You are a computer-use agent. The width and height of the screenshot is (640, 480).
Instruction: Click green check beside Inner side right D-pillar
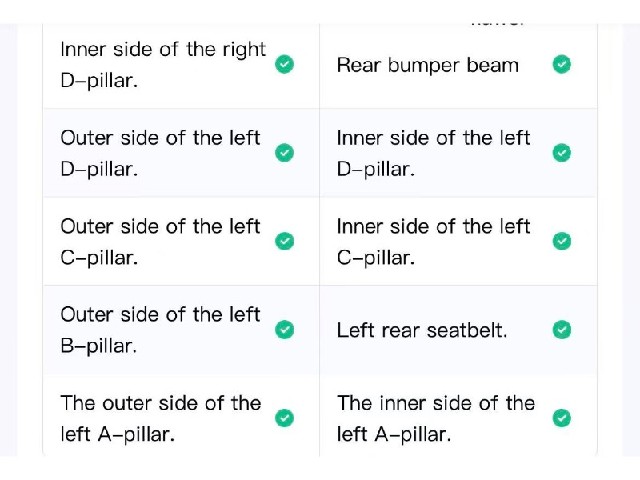(284, 64)
